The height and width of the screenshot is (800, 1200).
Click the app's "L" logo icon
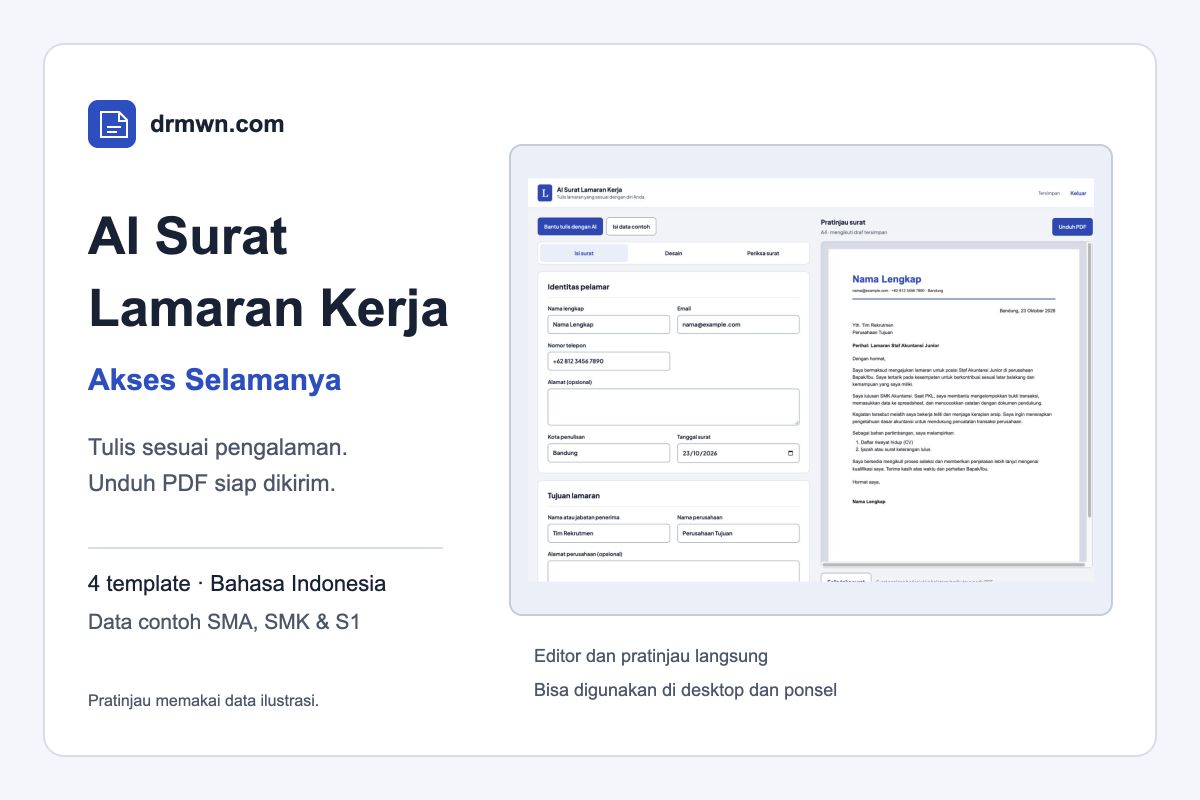[544, 193]
